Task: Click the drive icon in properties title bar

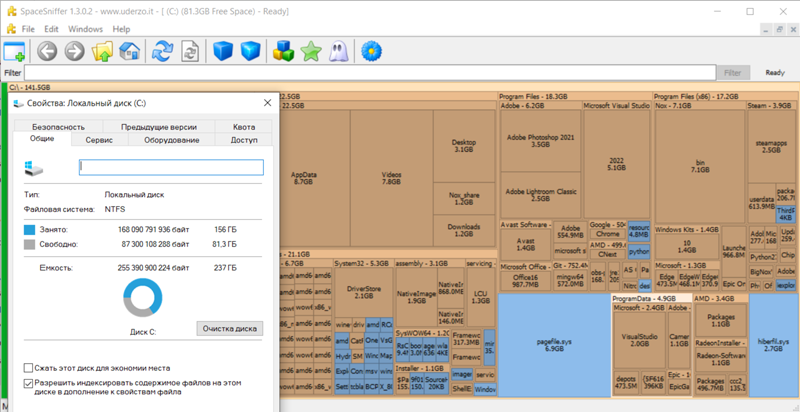Action: point(18,103)
